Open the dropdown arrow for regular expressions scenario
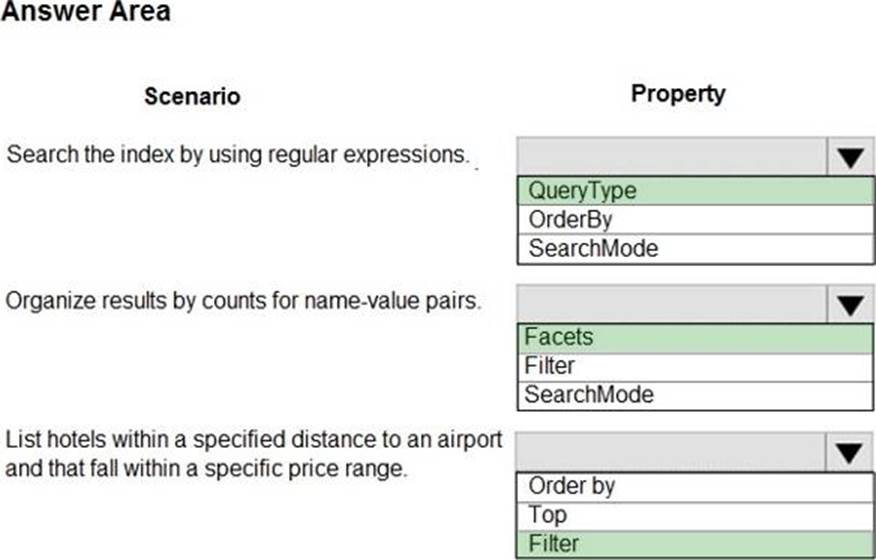 (x=850, y=158)
